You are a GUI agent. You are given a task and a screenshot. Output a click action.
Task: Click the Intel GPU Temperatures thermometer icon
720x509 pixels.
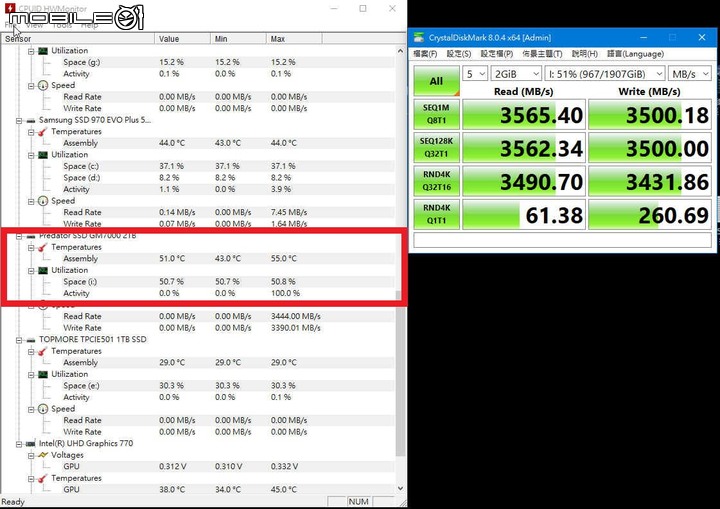click(43, 479)
